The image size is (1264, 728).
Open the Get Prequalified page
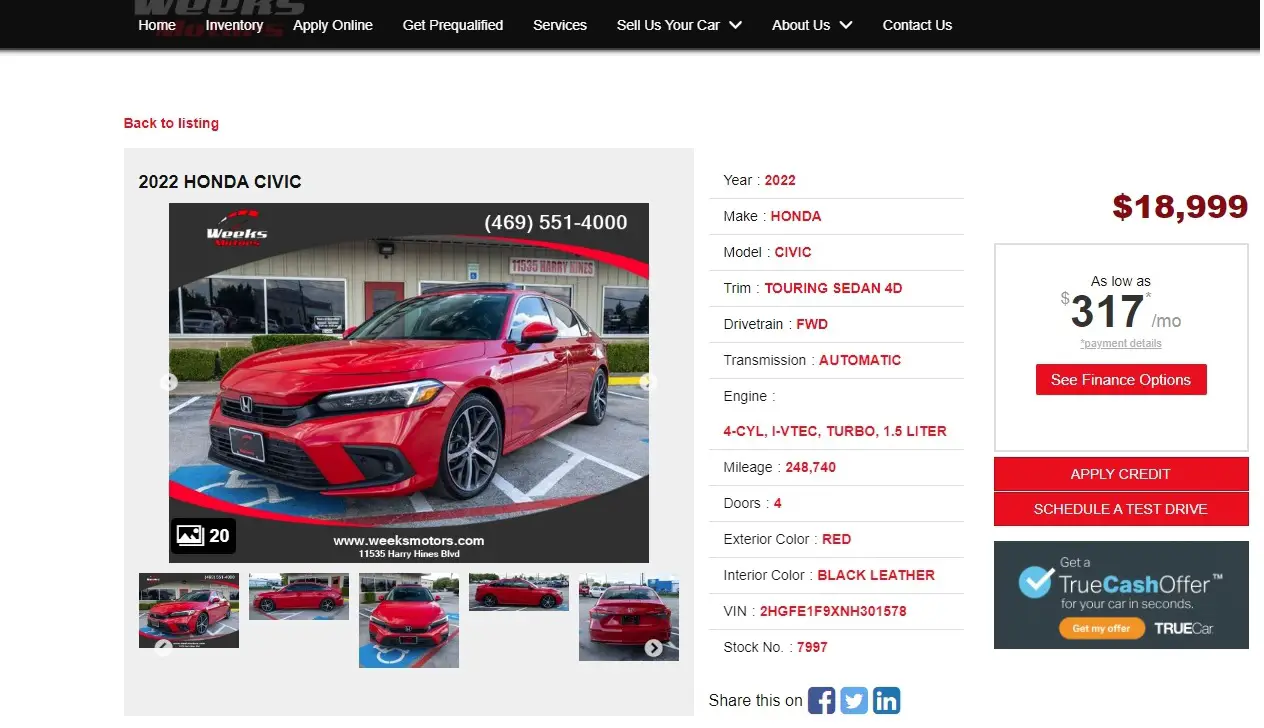pos(453,25)
